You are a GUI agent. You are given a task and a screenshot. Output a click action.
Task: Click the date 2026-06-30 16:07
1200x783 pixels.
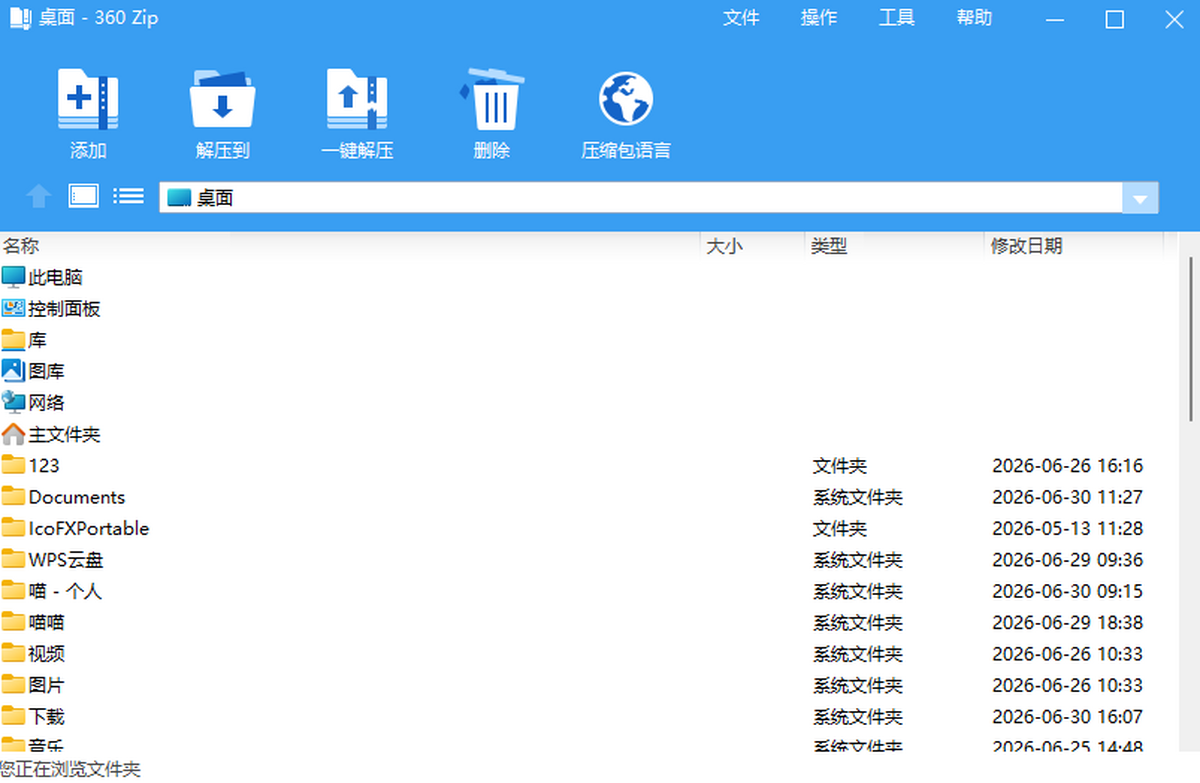point(1067,717)
